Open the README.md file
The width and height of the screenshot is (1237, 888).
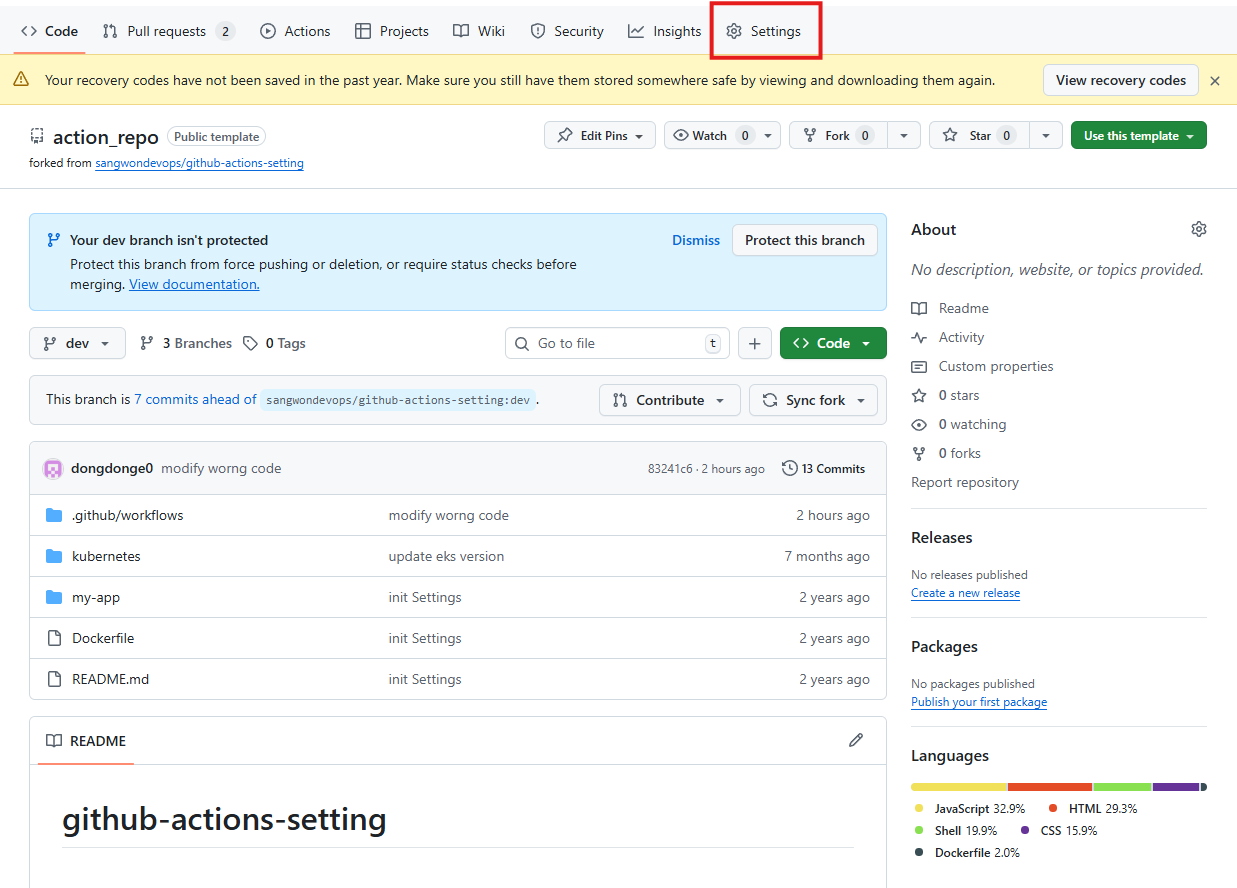[x=110, y=679]
